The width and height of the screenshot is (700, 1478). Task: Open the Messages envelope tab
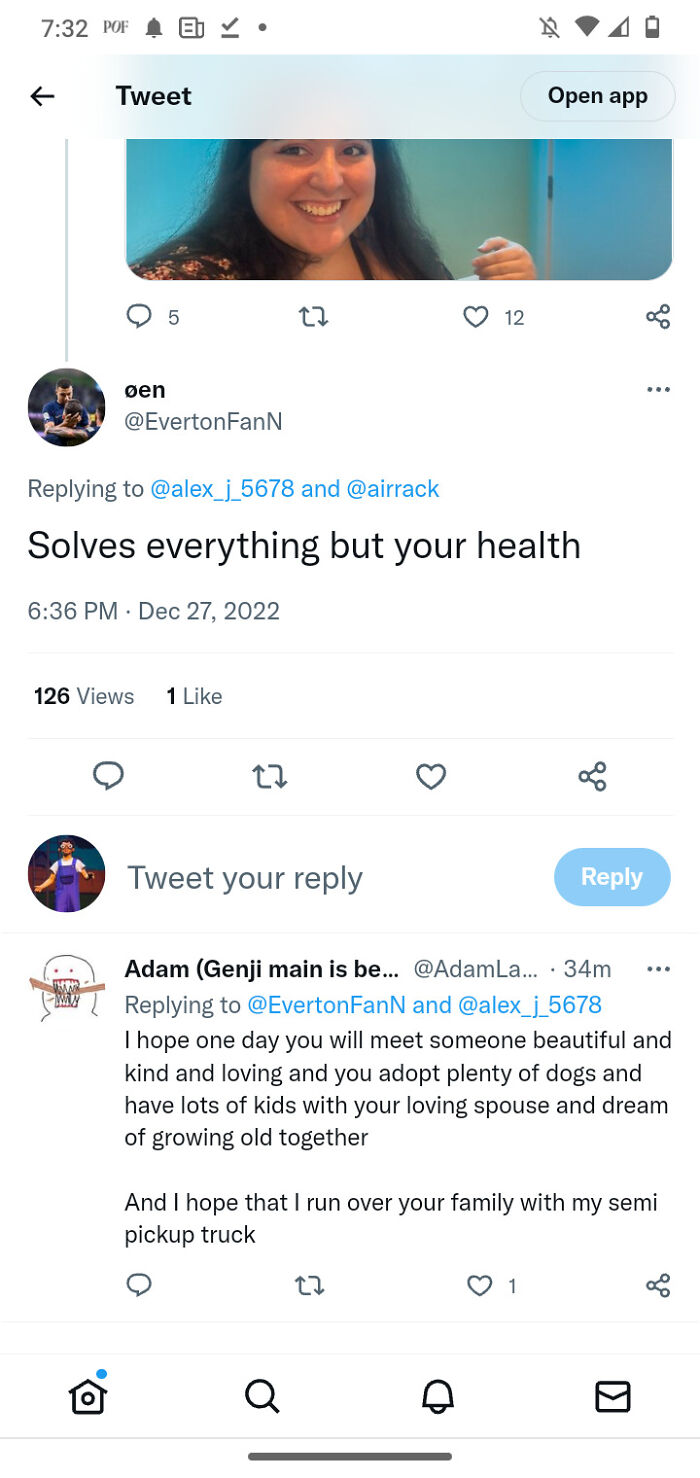click(x=612, y=1396)
